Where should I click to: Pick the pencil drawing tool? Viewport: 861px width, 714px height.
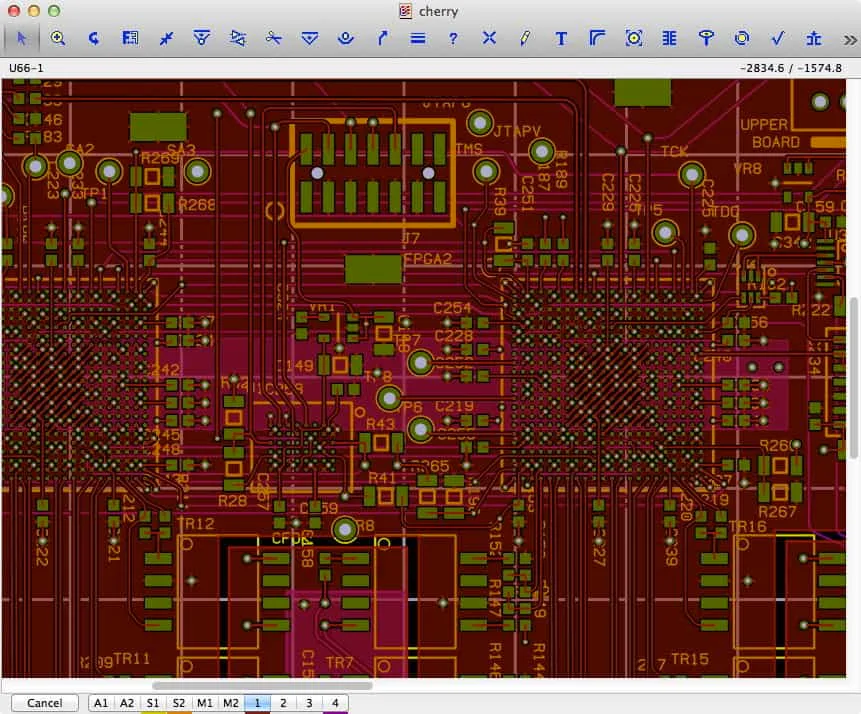(525, 38)
